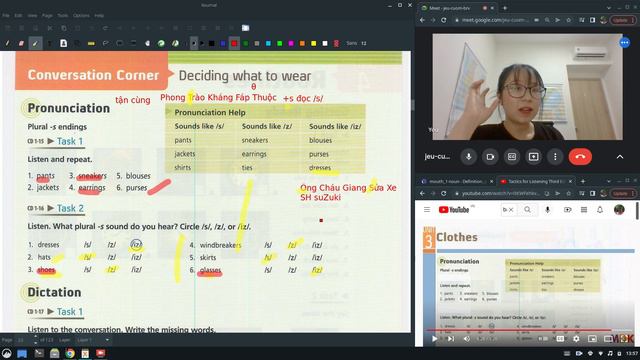The width and height of the screenshot is (640, 360).
Task: Open the Tools menu in Xournal
Action: [62, 16]
